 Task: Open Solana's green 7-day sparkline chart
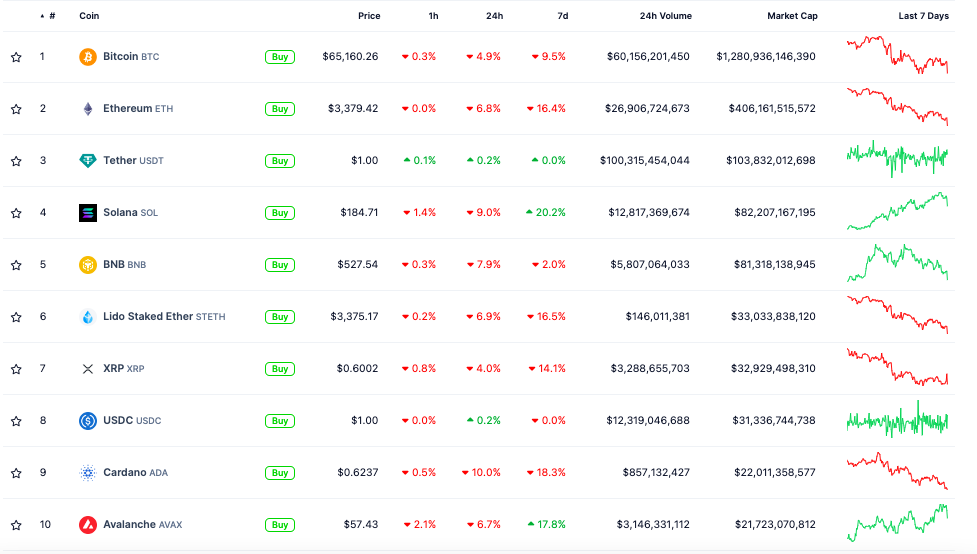[x=897, y=211]
